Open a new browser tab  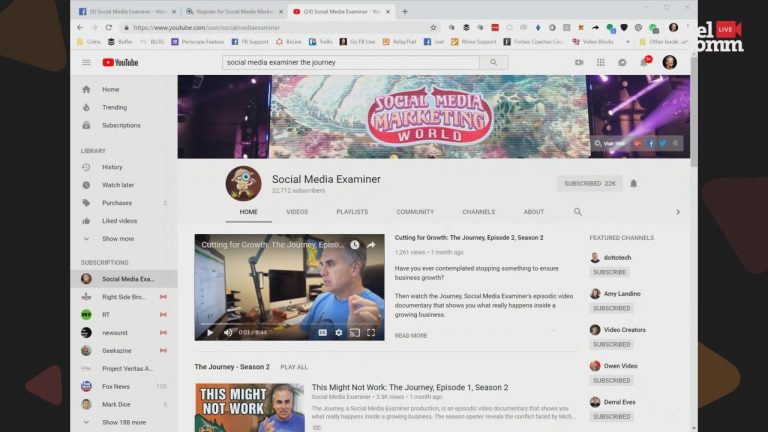[405, 11]
